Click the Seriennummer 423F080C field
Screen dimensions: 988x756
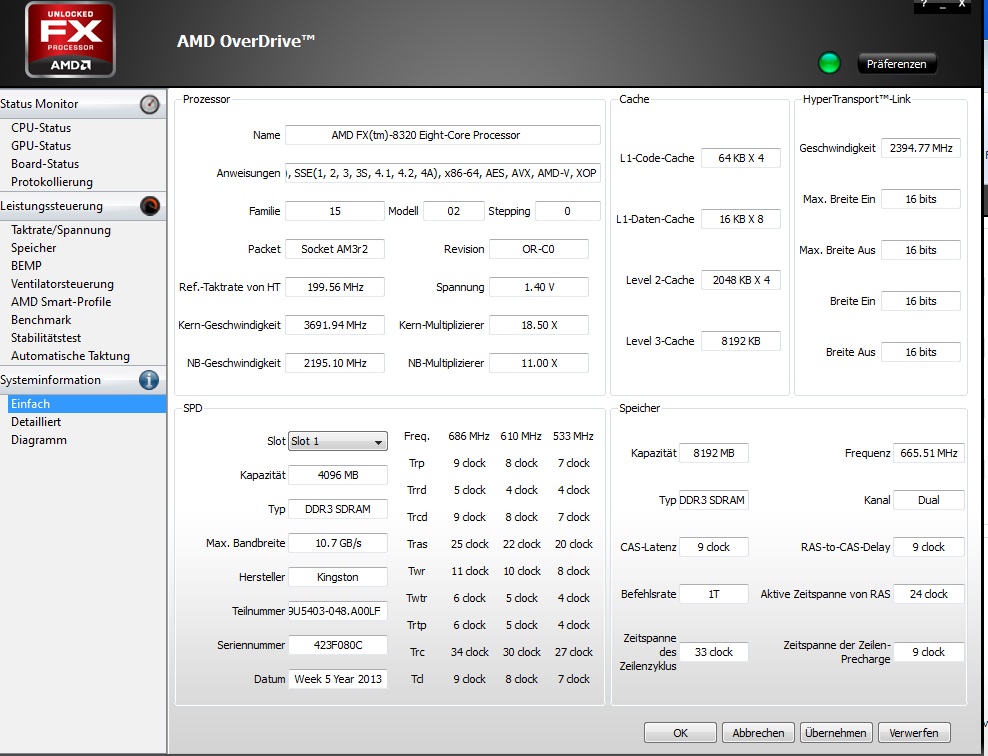[338, 645]
